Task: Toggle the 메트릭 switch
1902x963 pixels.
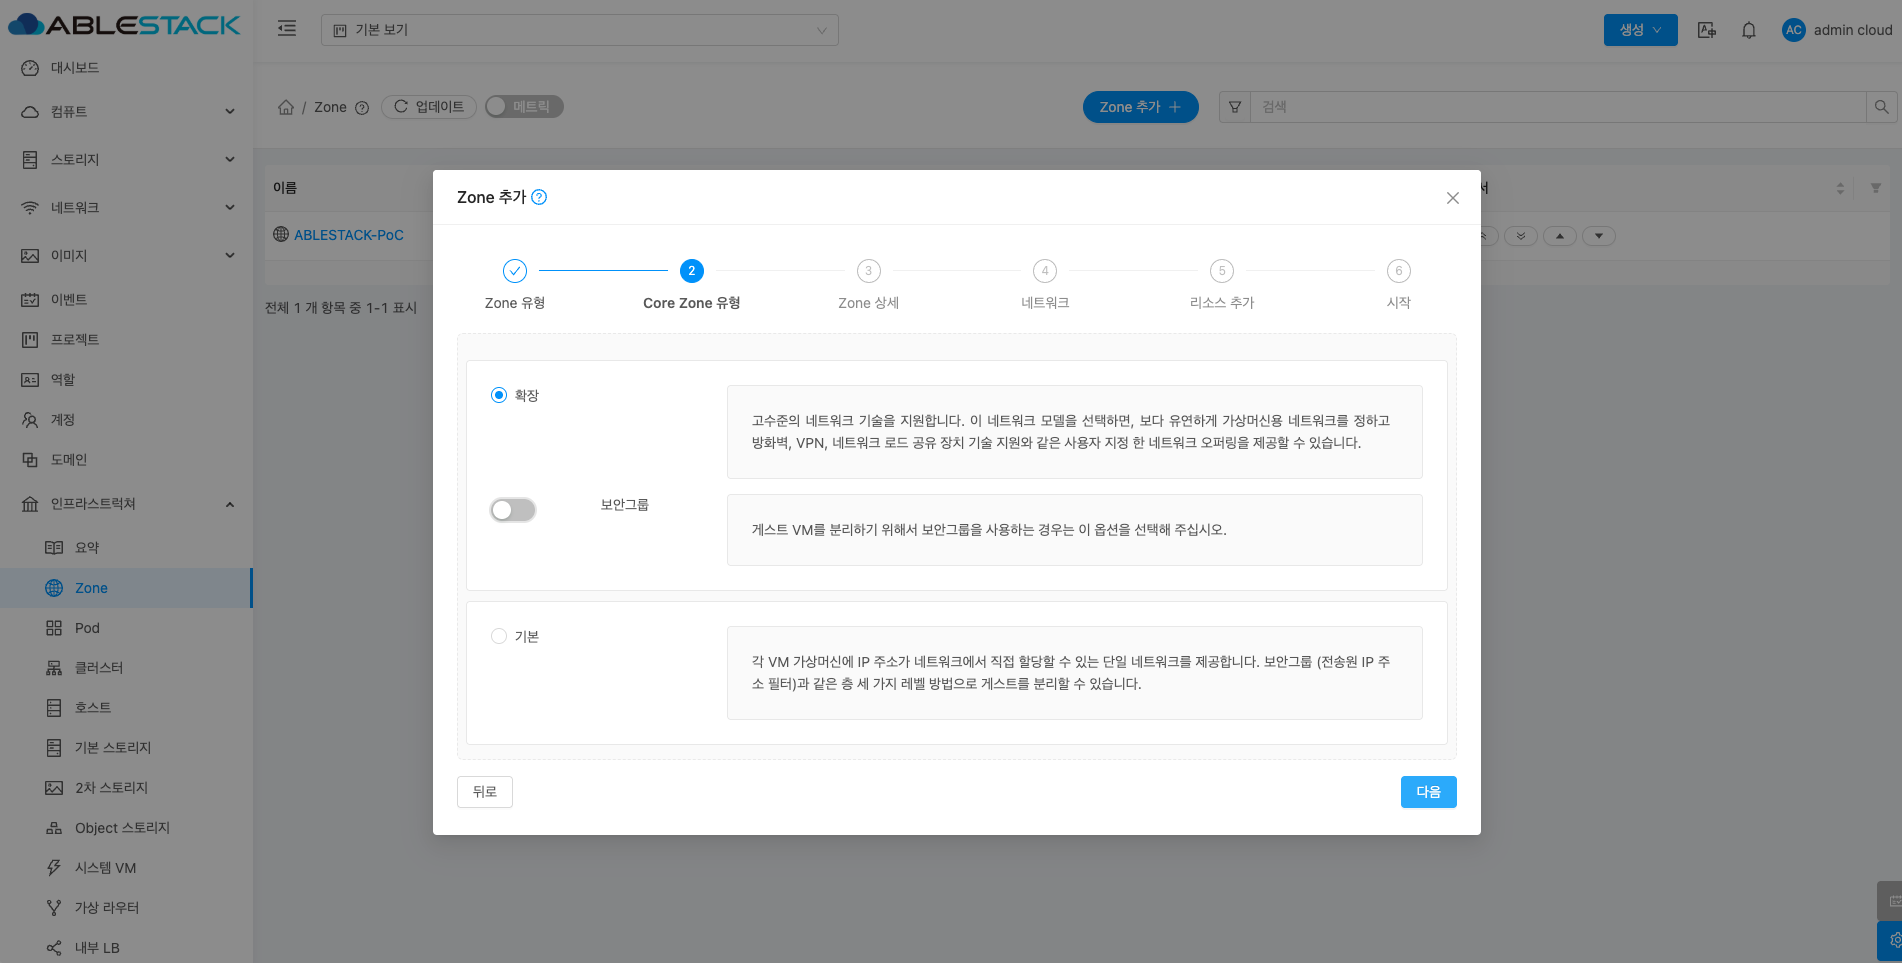Action: pyautogui.click(x=524, y=107)
